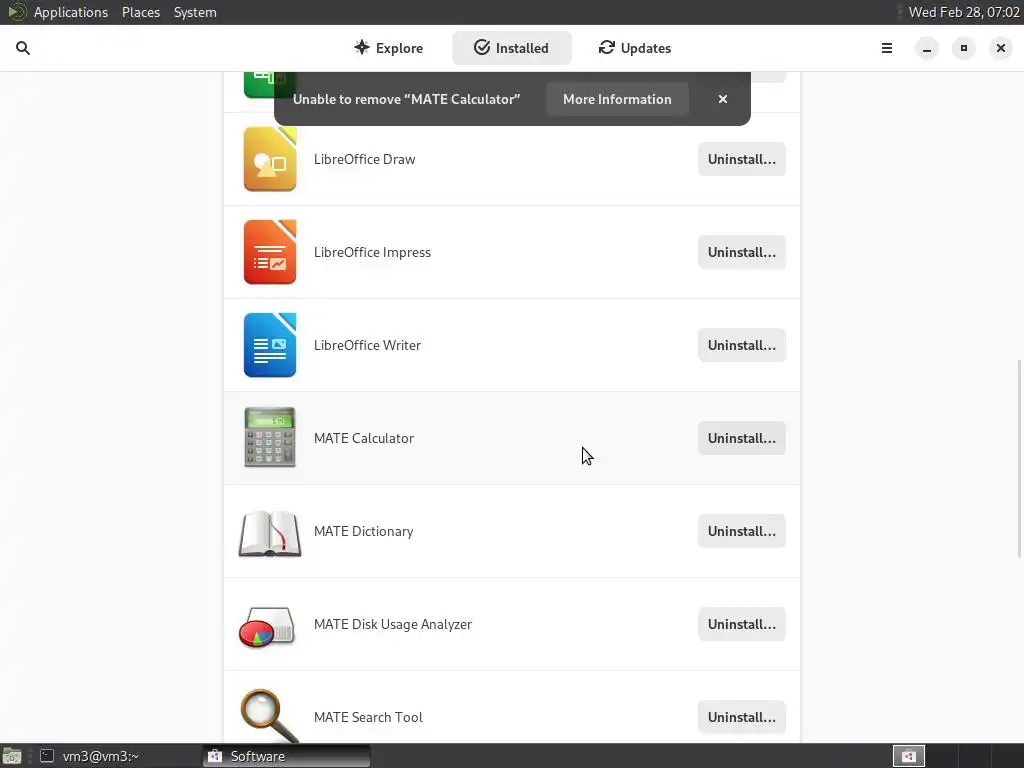
Task: Uninstall MATE Calculator
Action: (742, 438)
